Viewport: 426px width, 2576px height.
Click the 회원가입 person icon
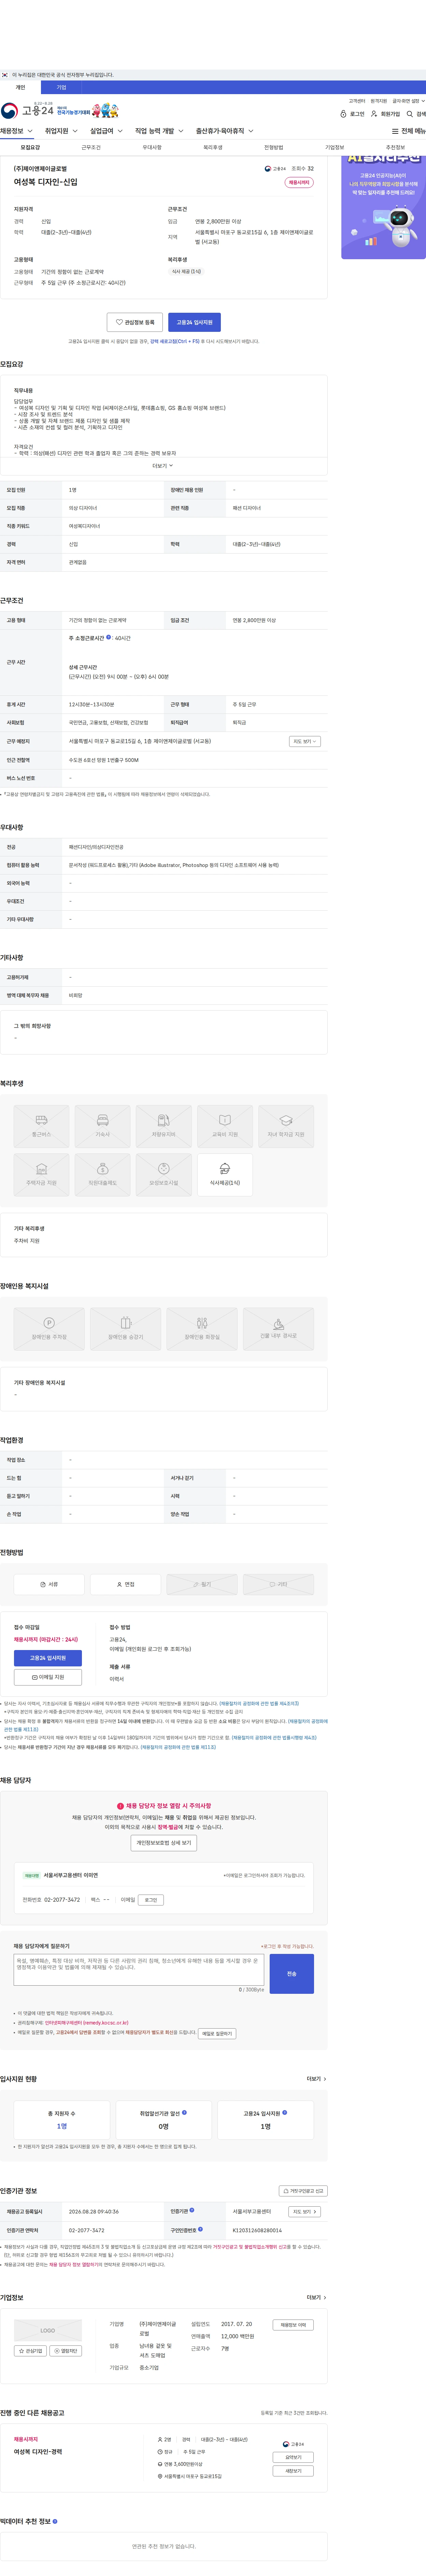[x=374, y=114]
